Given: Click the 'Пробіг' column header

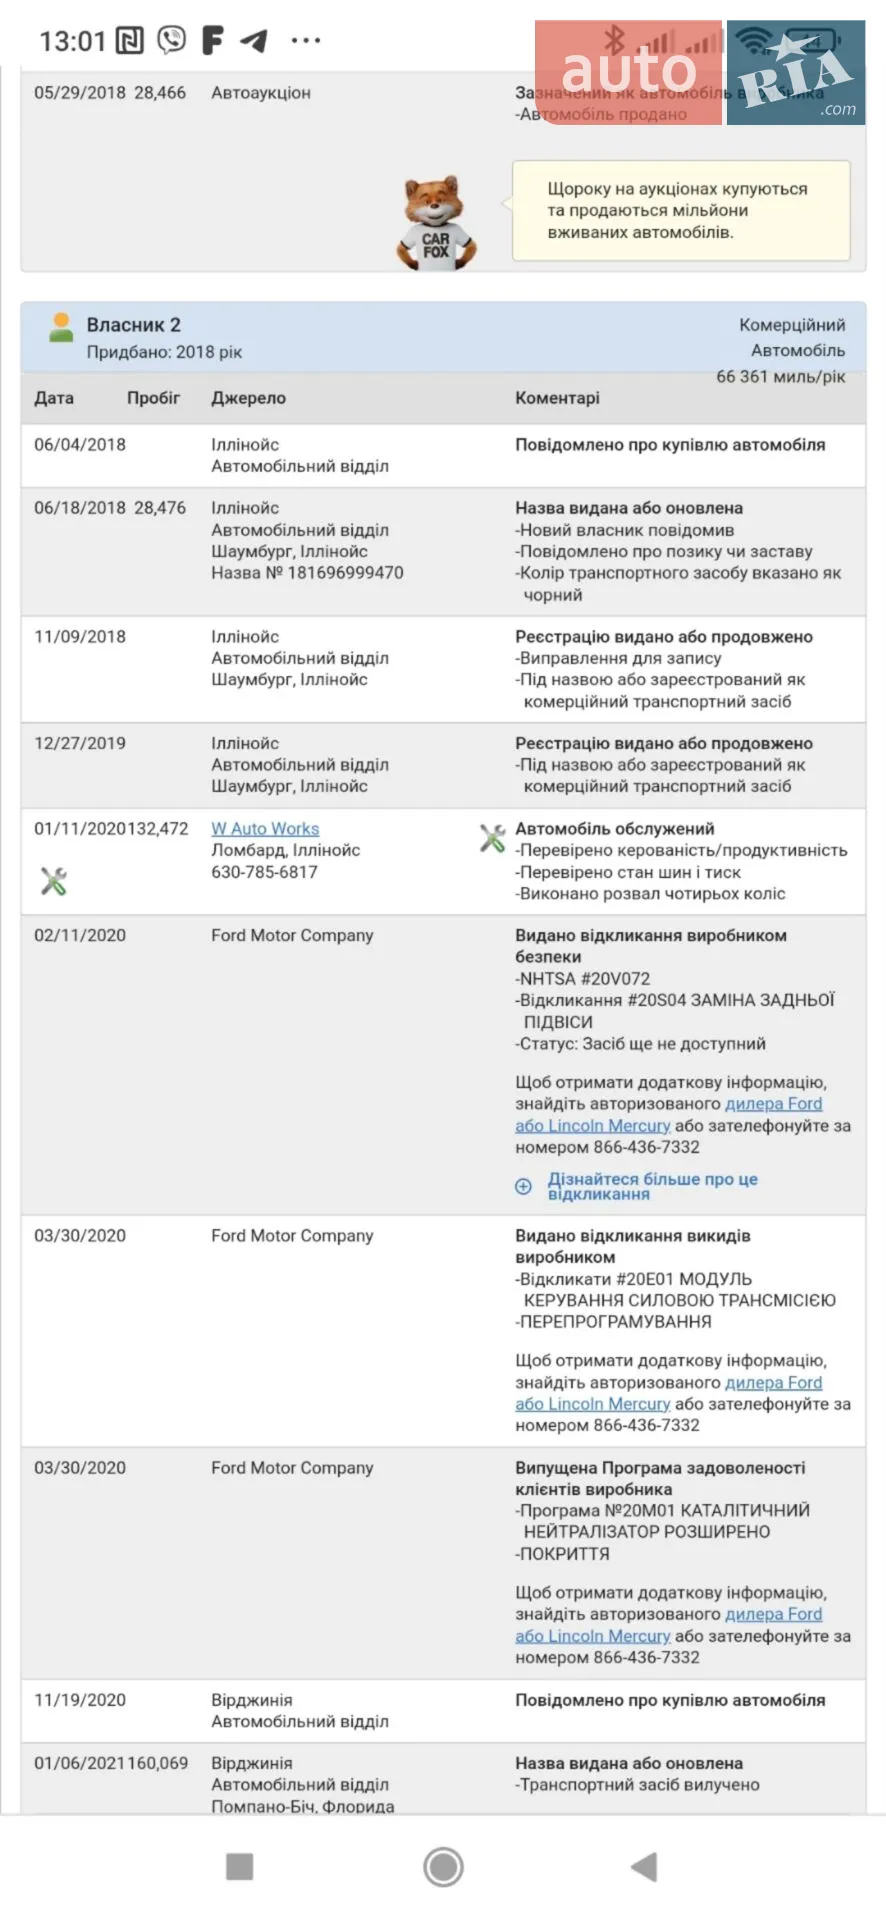Looking at the screenshot, I should [x=153, y=398].
